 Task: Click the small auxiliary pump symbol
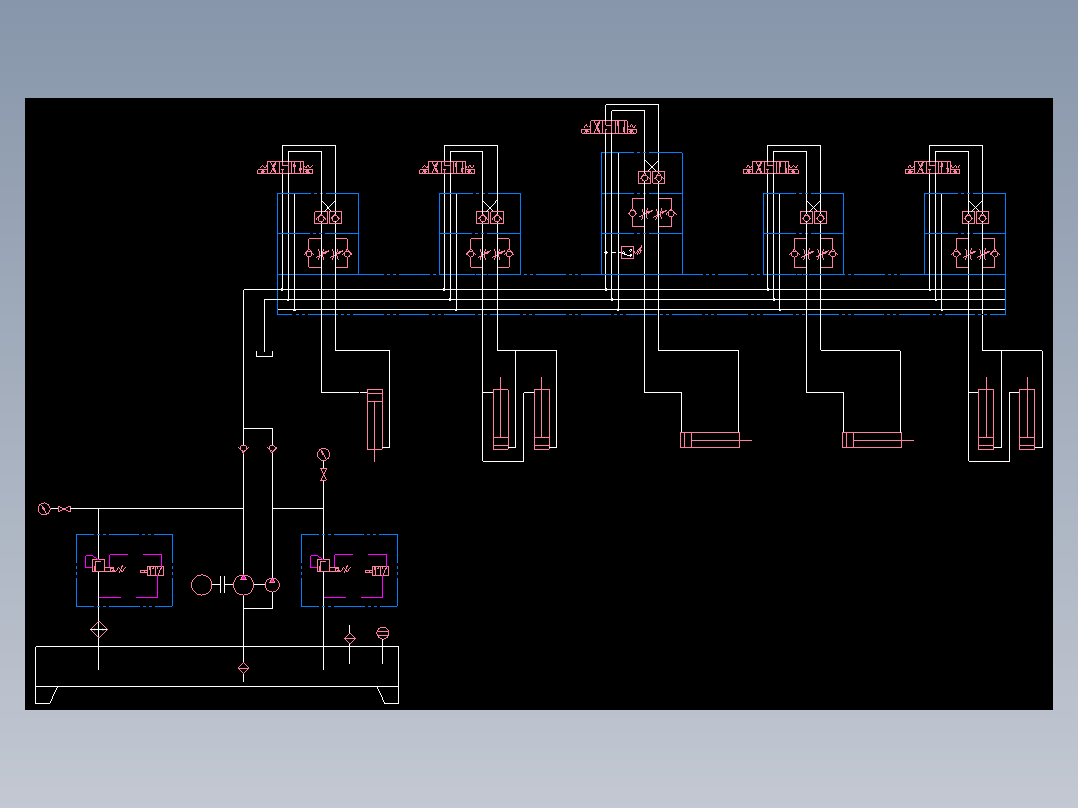coord(272,585)
